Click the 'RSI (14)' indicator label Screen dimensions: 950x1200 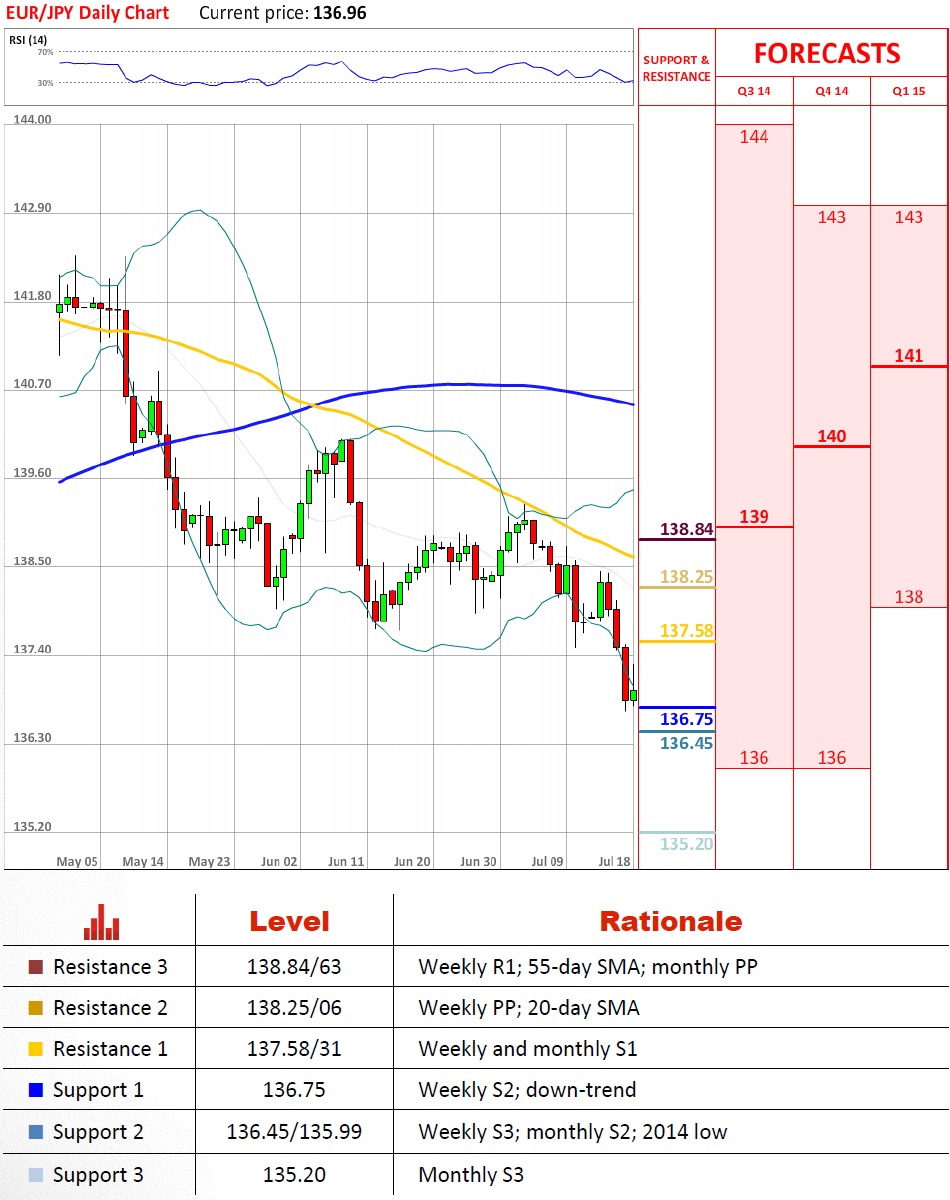tap(28, 40)
